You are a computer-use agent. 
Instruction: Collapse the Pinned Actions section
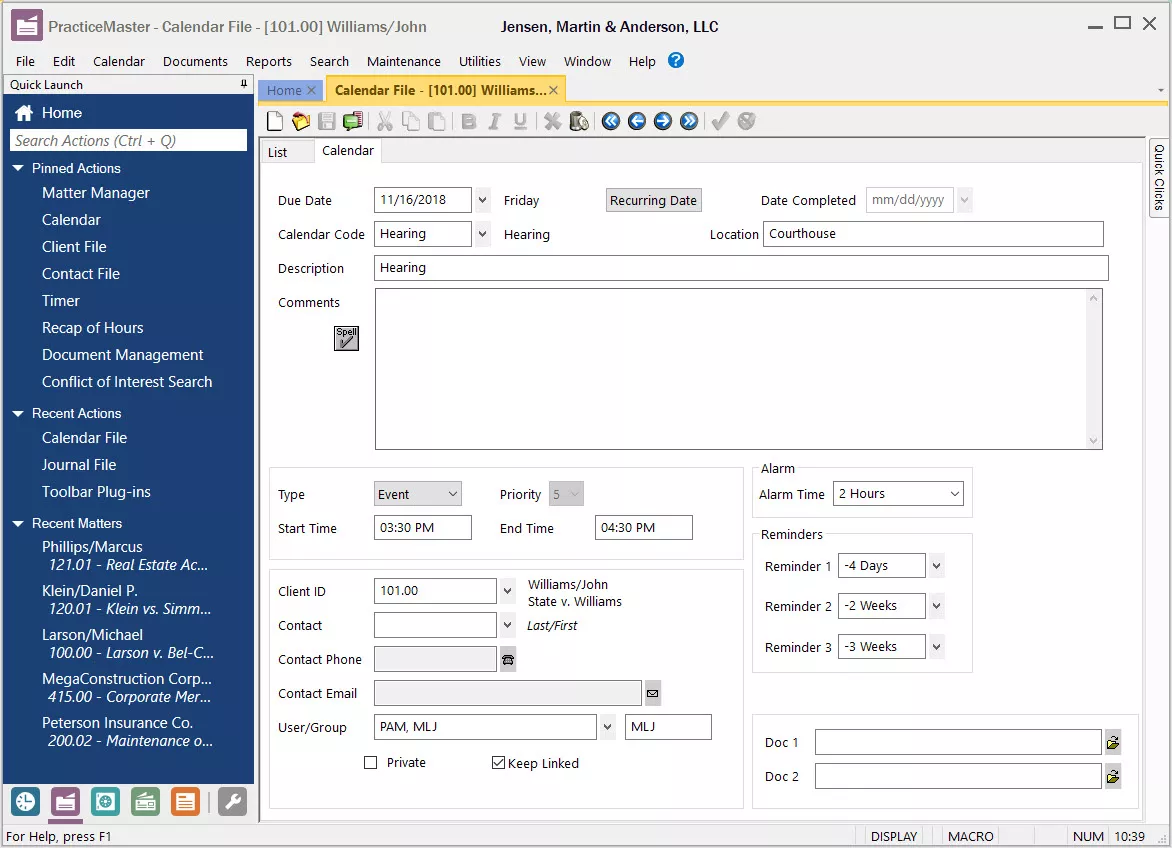pos(18,168)
